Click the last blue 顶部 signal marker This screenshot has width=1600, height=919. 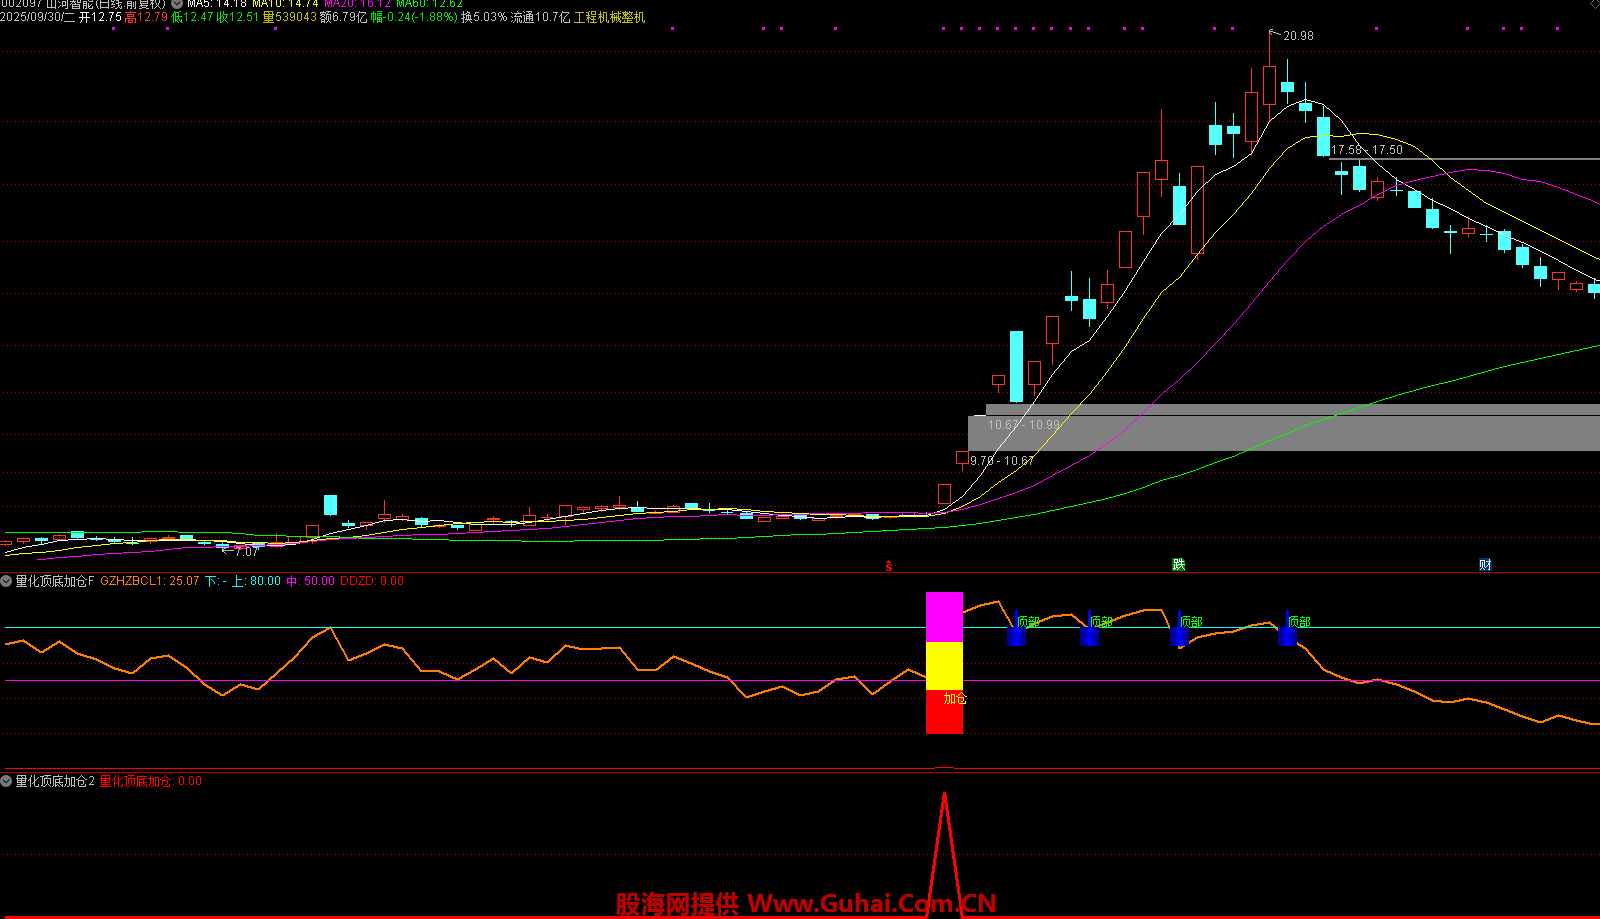[1288, 630]
